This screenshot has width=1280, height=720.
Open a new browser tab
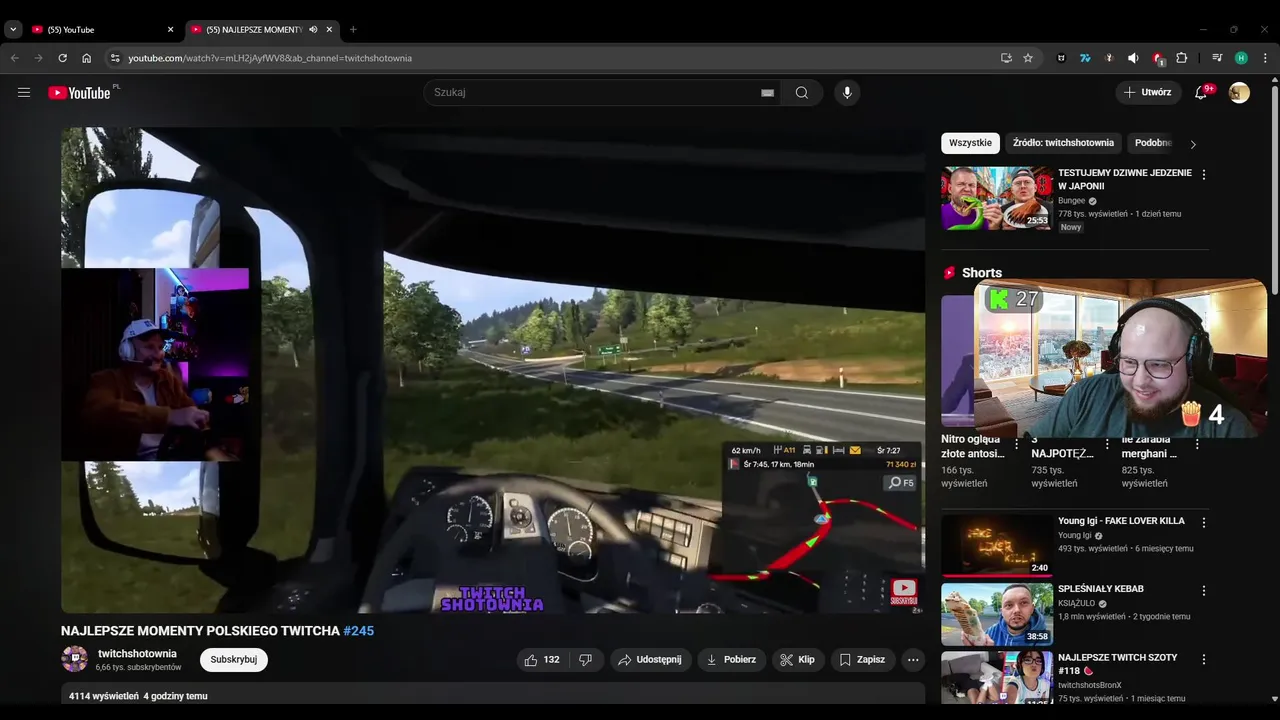click(x=353, y=30)
